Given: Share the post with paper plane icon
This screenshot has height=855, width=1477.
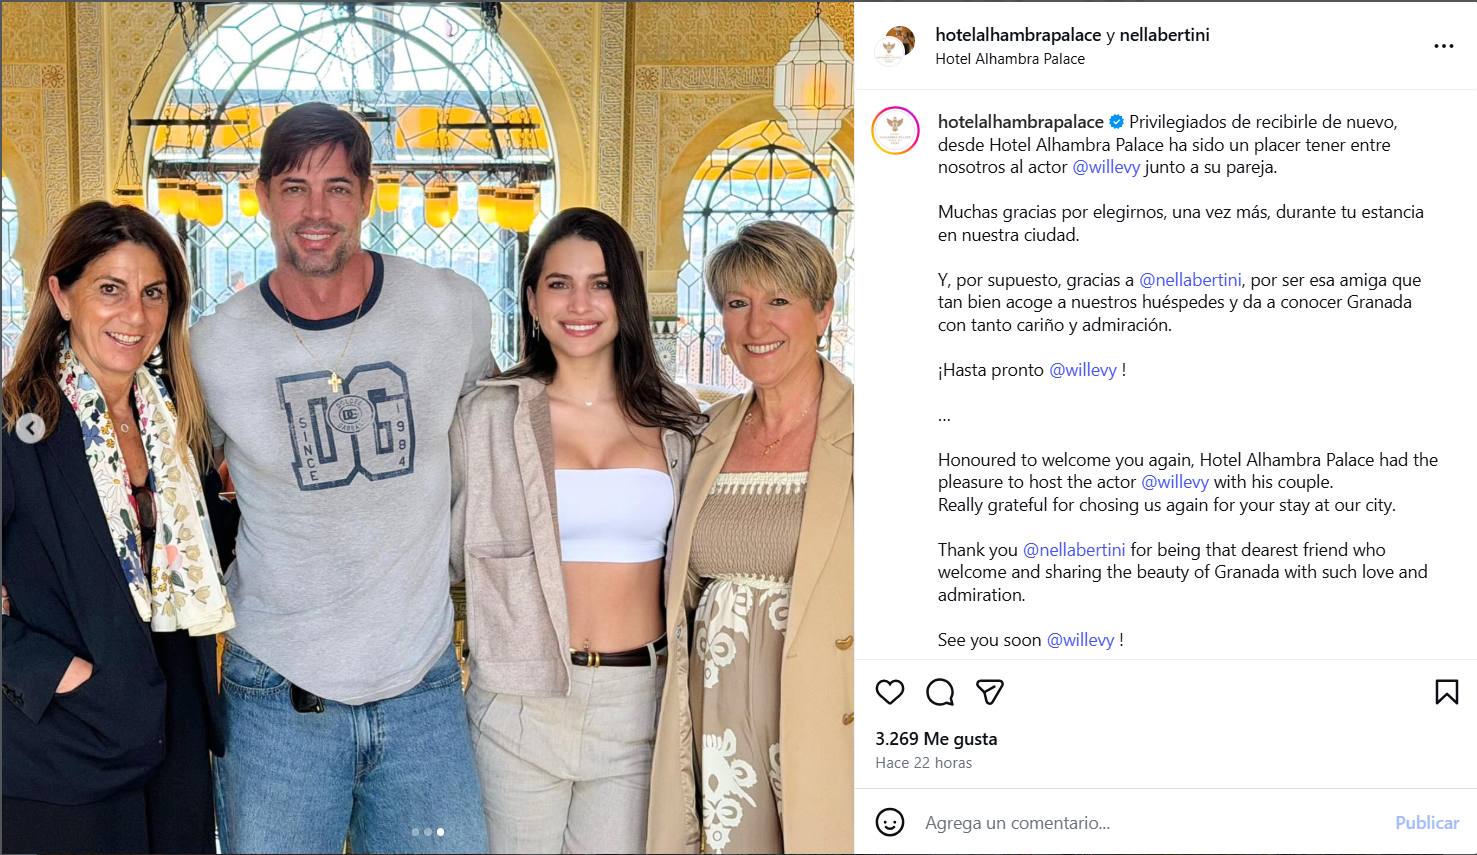Looking at the screenshot, I should pyautogui.click(x=990, y=692).
